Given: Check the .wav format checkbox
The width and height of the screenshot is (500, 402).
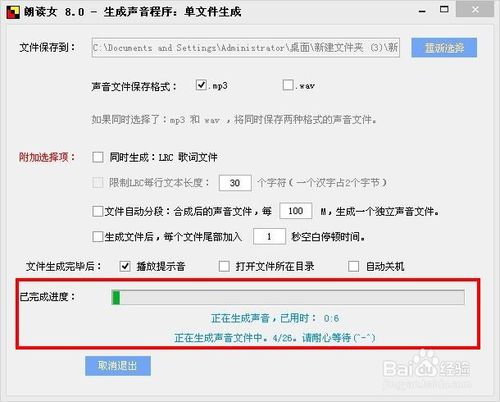Looking at the screenshot, I should coord(288,85).
